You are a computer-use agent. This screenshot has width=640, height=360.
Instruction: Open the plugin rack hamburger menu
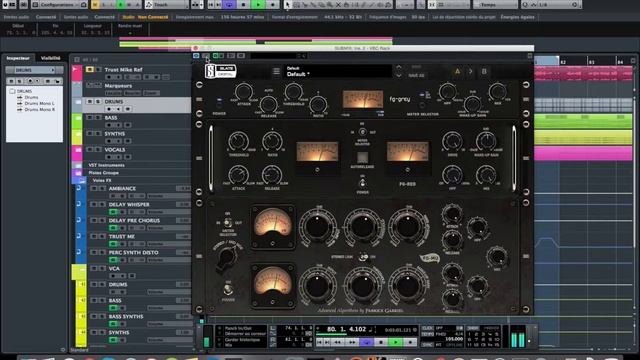[x=276, y=72]
